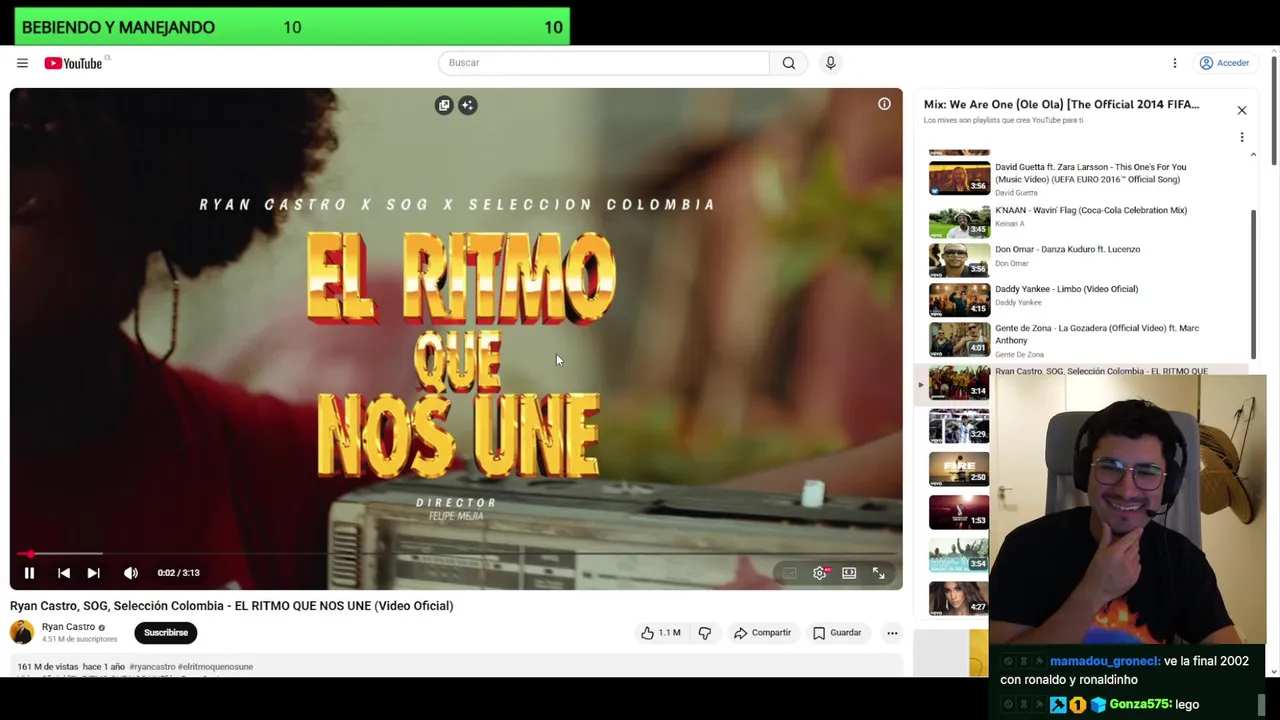
Task: Click the Don Omar 3:56 thumbnail
Action: coord(959,259)
